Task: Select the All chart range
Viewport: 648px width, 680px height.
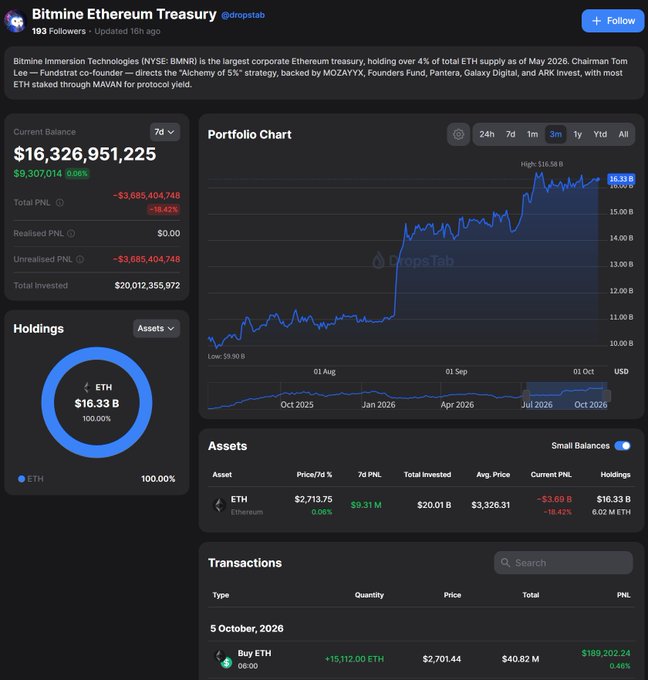Action: pos(623,134)
